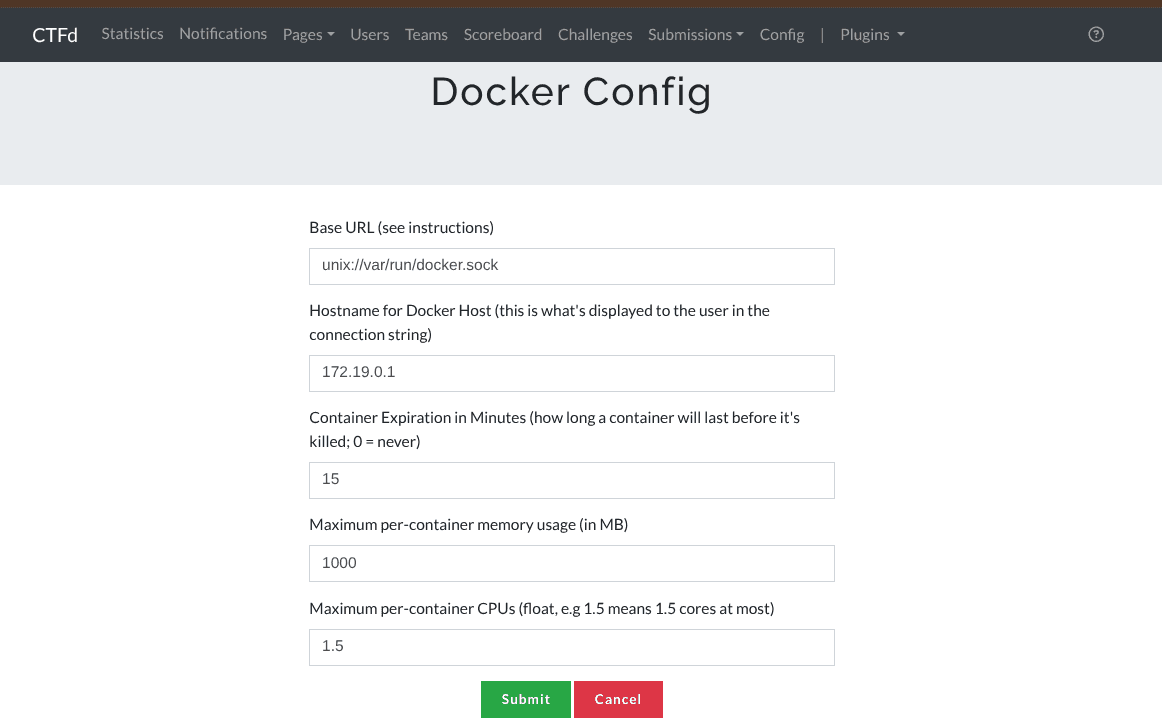Image resolution: width=1162 pixels, height=721 pixels.
Task: Click the maximum per-container CPUs field
Action: click(571, 647)
